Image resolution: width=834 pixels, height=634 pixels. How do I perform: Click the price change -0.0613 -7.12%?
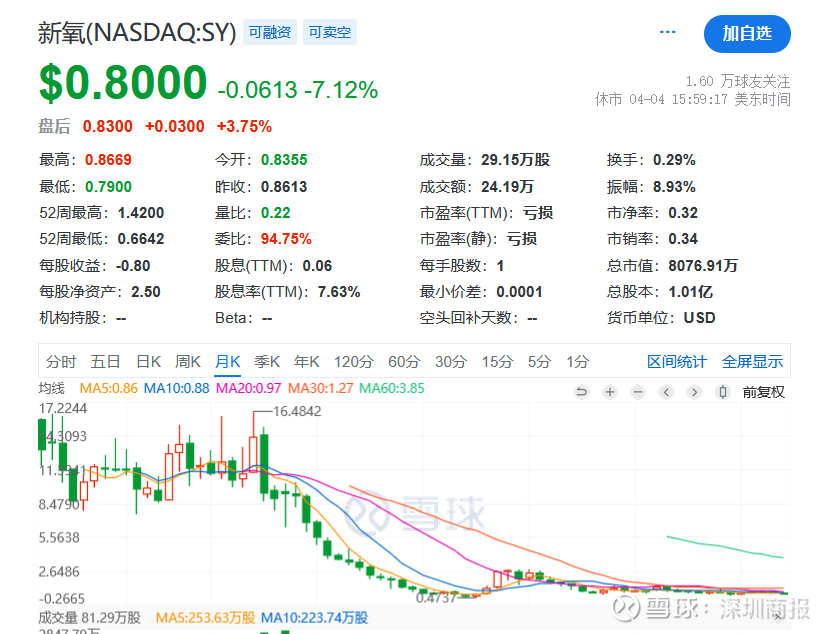[x=298, y=90]
